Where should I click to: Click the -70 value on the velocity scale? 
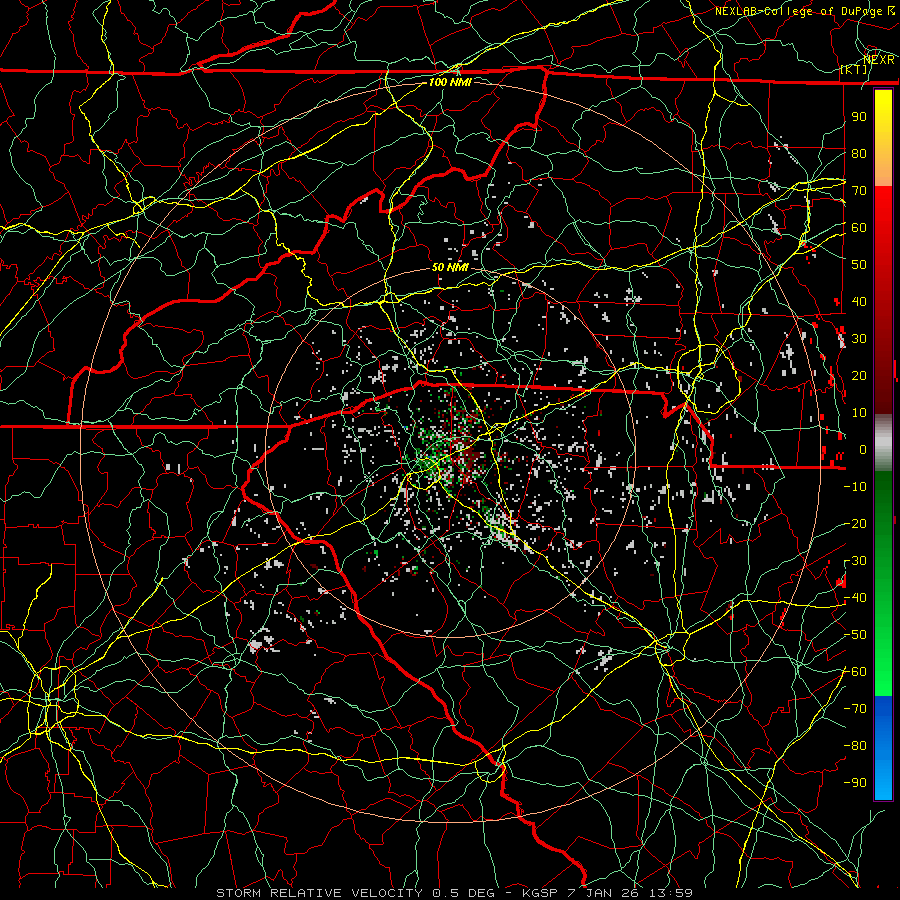point(855,709)
